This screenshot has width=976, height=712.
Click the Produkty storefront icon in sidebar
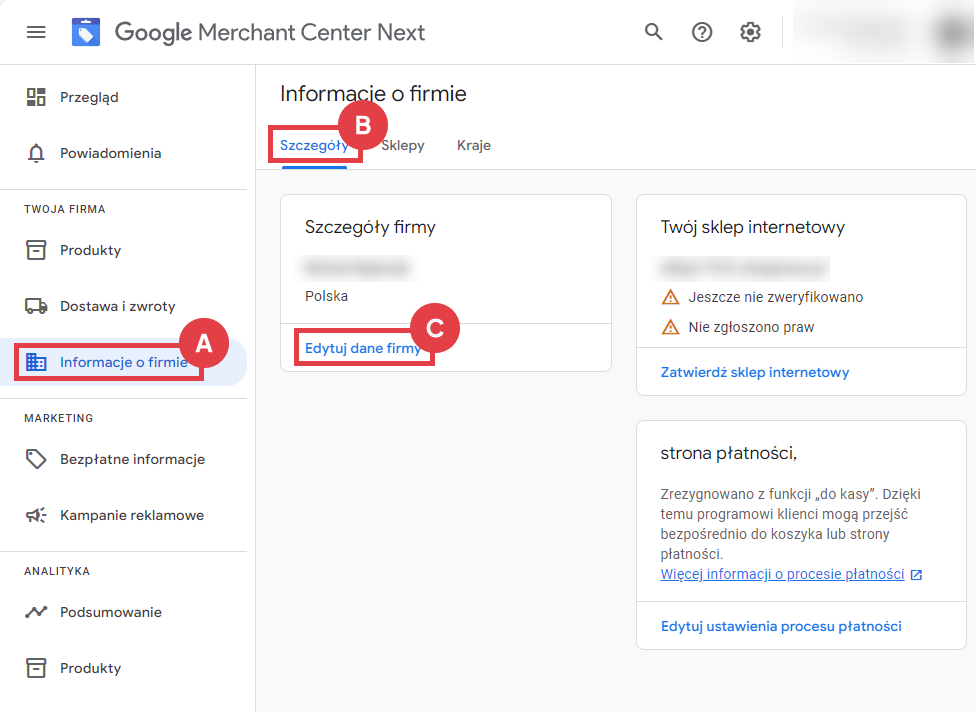pyautogui.click(x=36, y=249)
